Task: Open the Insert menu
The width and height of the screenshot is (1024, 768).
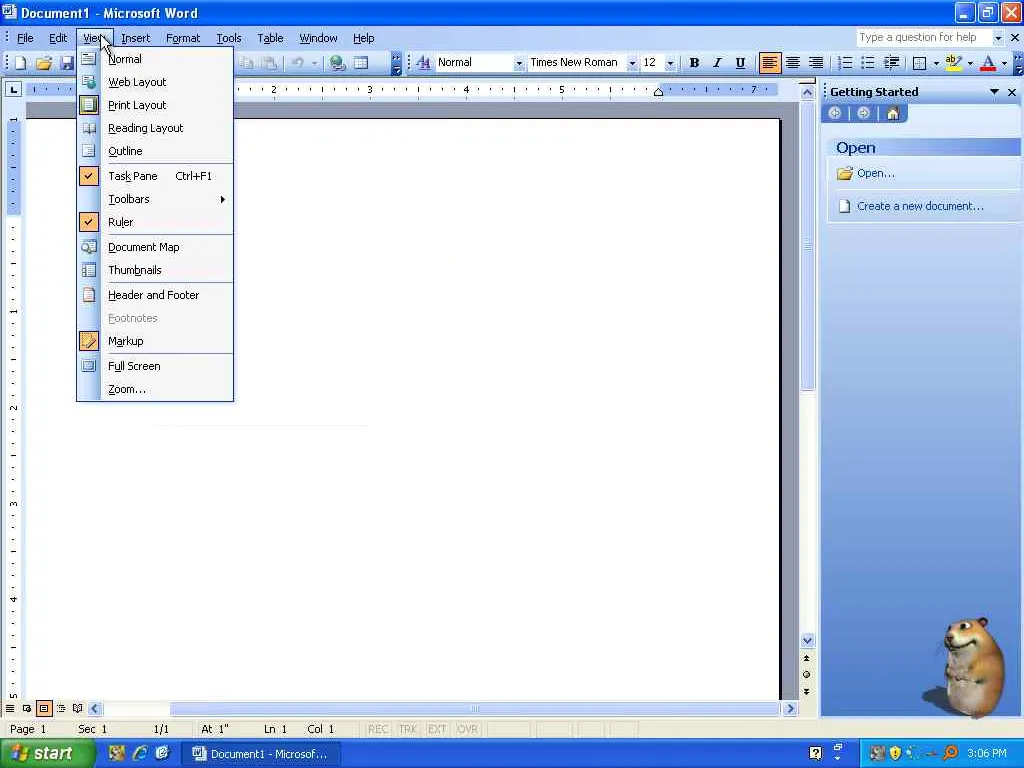Action: click(x=135, y=38)
